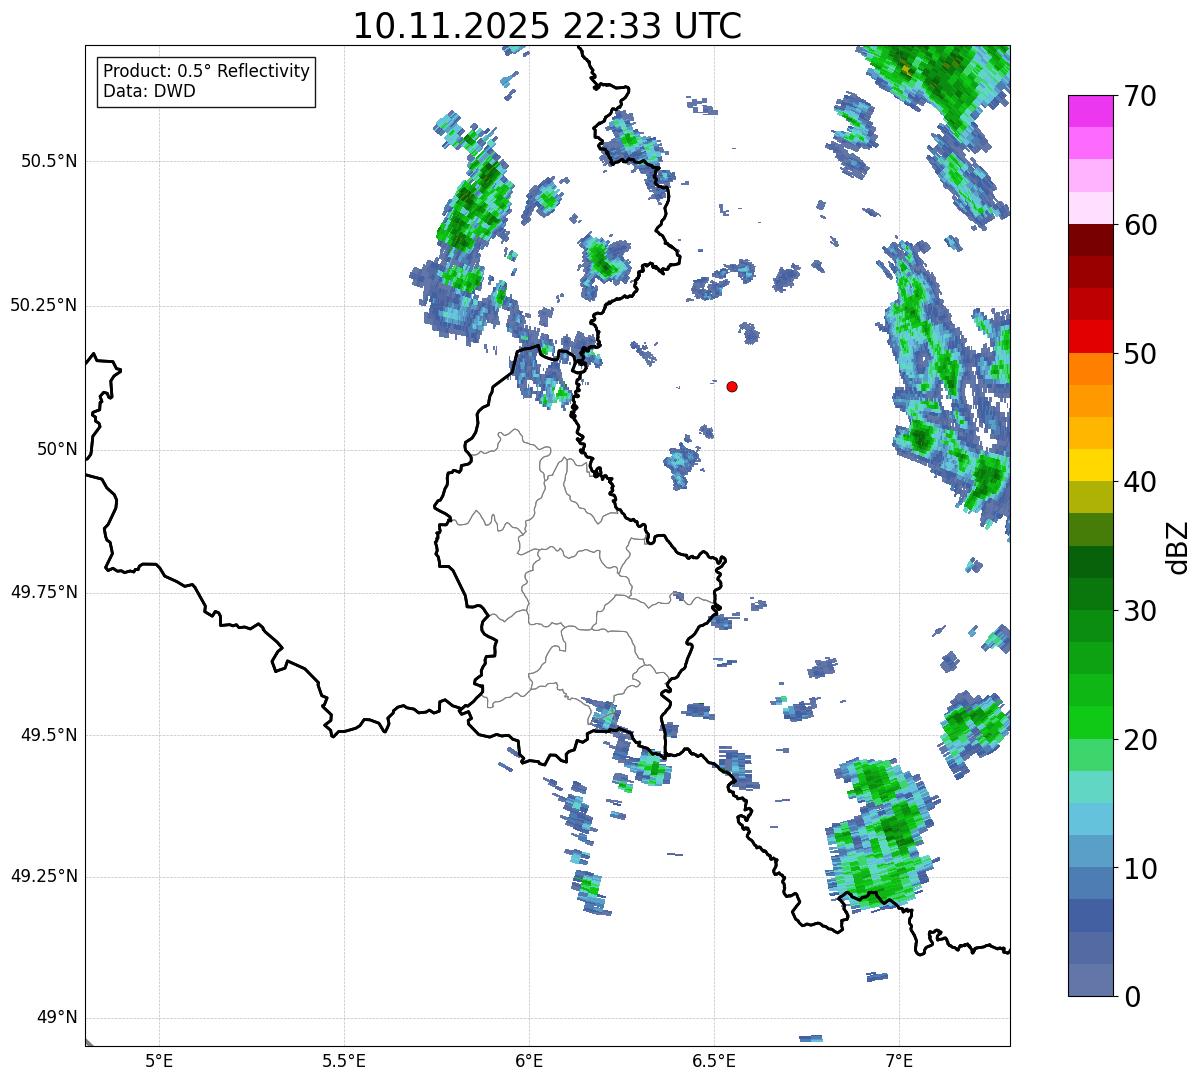Click the "49.25°N" latitude label
The image size is (1202, 1081).
(44, 876)
